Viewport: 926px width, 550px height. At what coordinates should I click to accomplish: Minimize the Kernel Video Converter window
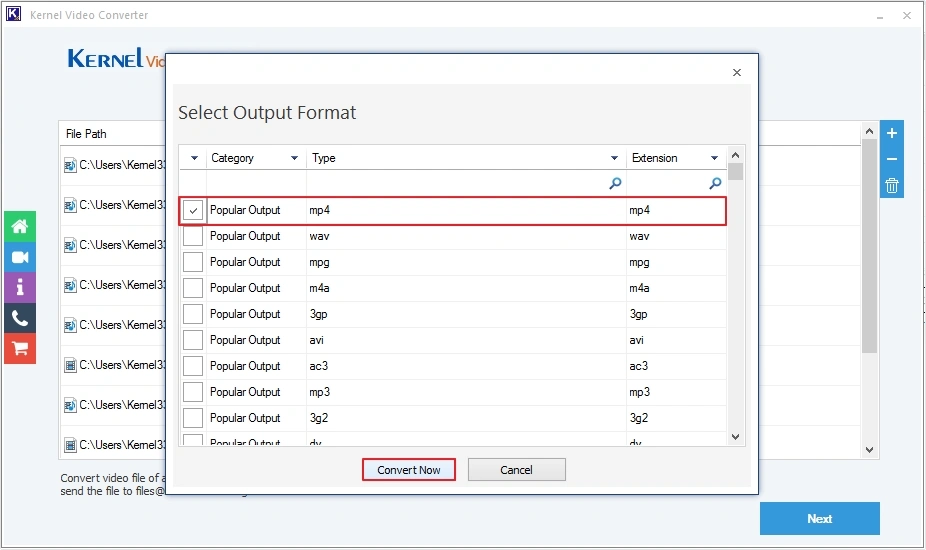coord(880,16)
